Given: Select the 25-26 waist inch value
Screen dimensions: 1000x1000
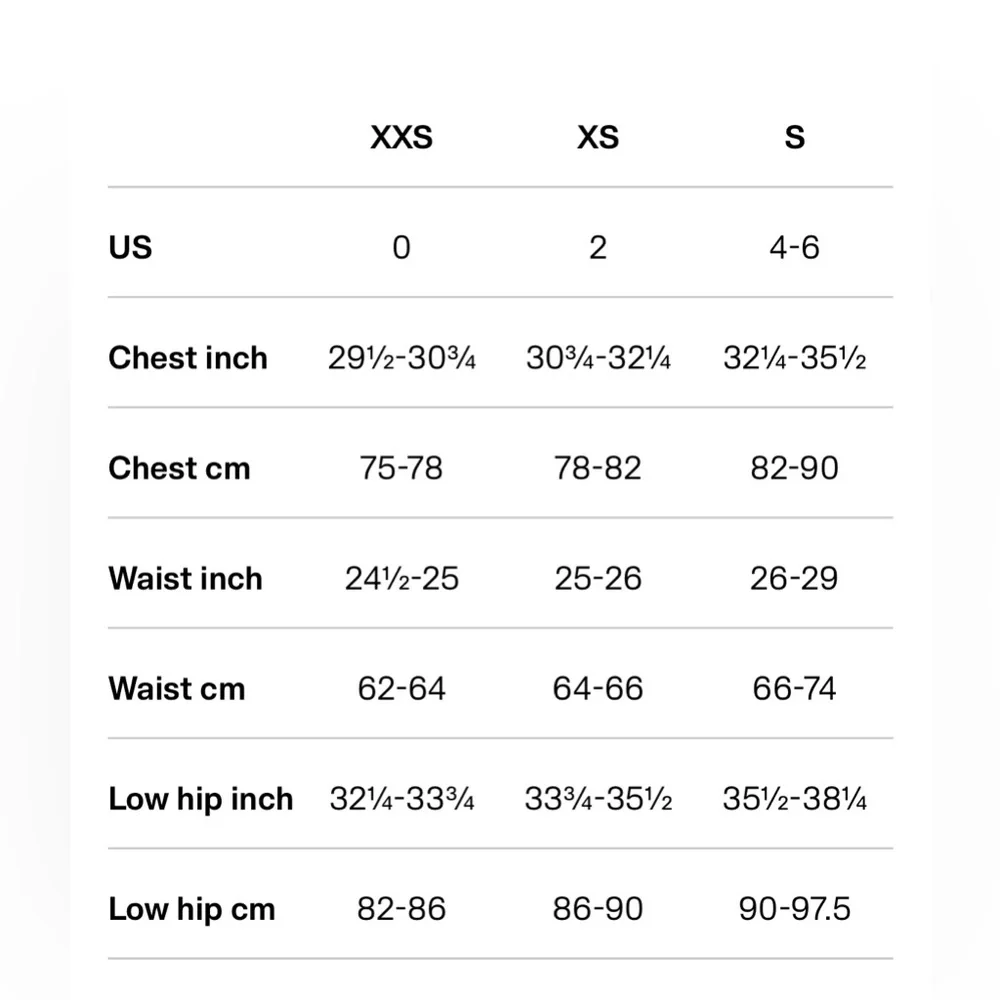Looking at the screenshot, I should pos(598,578).
